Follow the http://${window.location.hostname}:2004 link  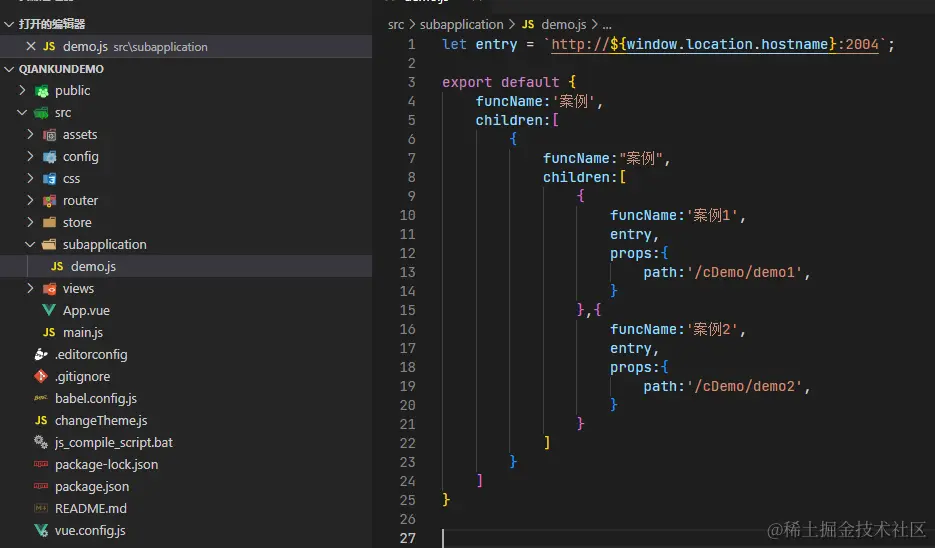point(714,44)
